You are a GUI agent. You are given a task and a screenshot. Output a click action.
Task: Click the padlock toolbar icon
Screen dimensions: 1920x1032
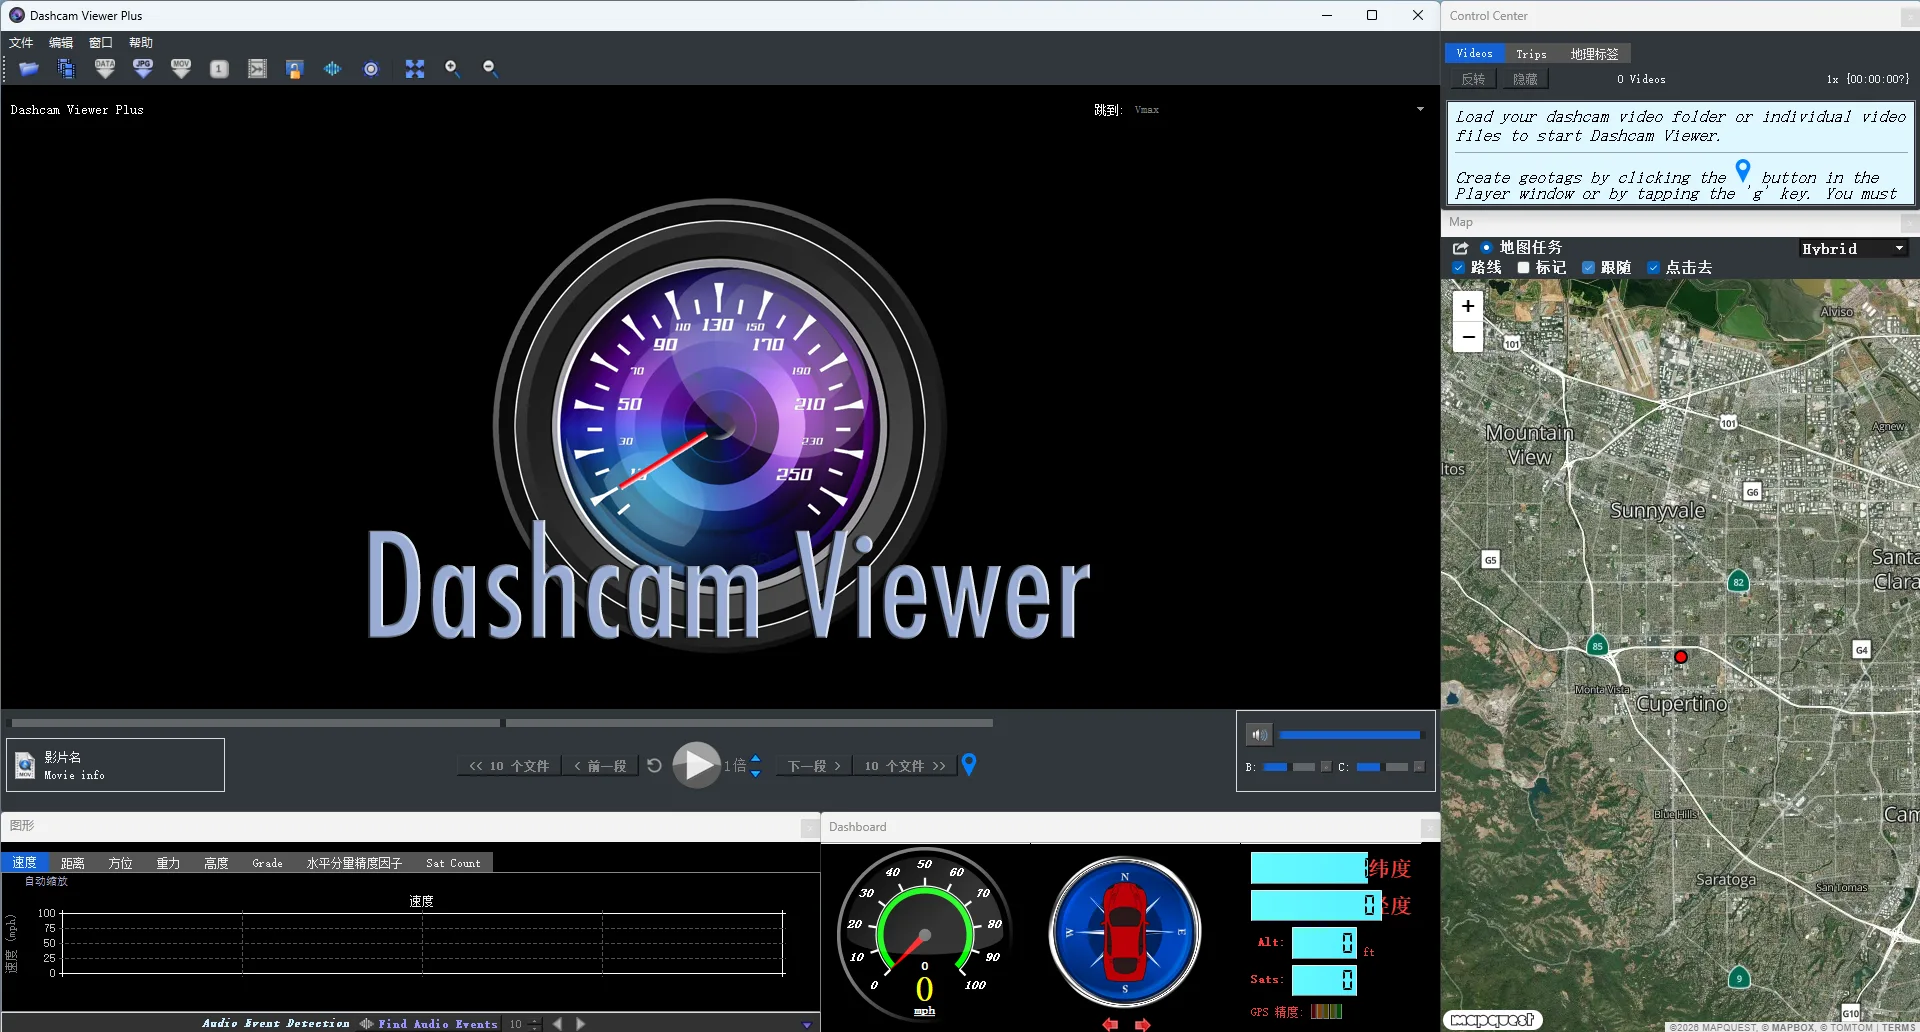tap(294, 69)
